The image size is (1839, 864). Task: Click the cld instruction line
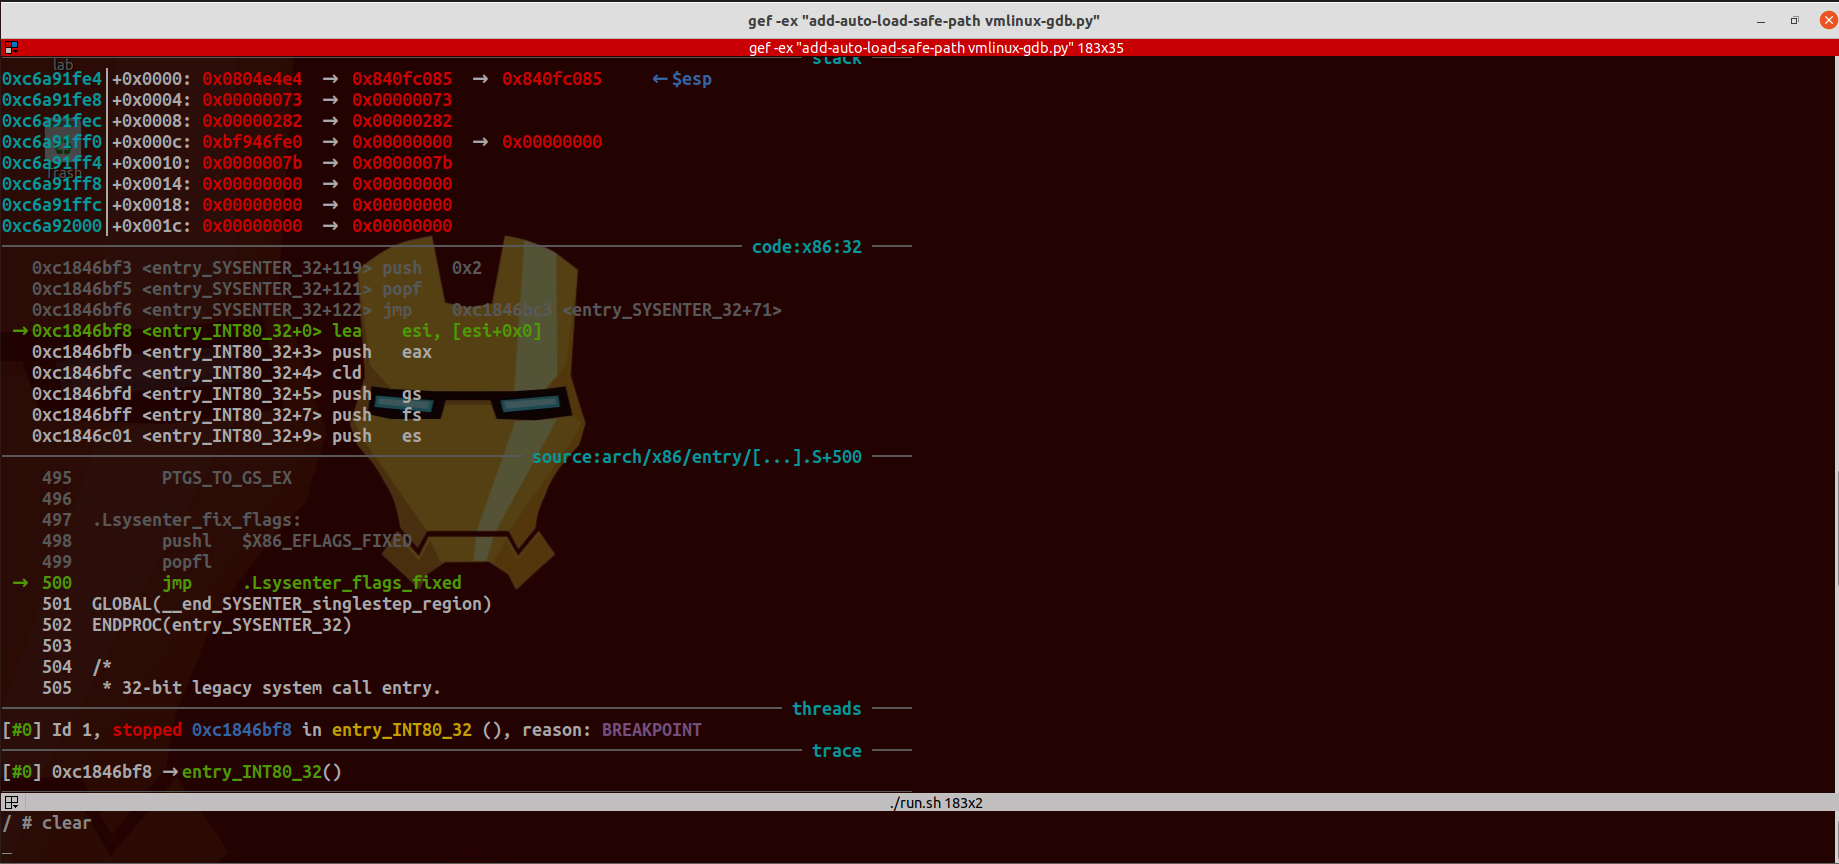point(197,373)
